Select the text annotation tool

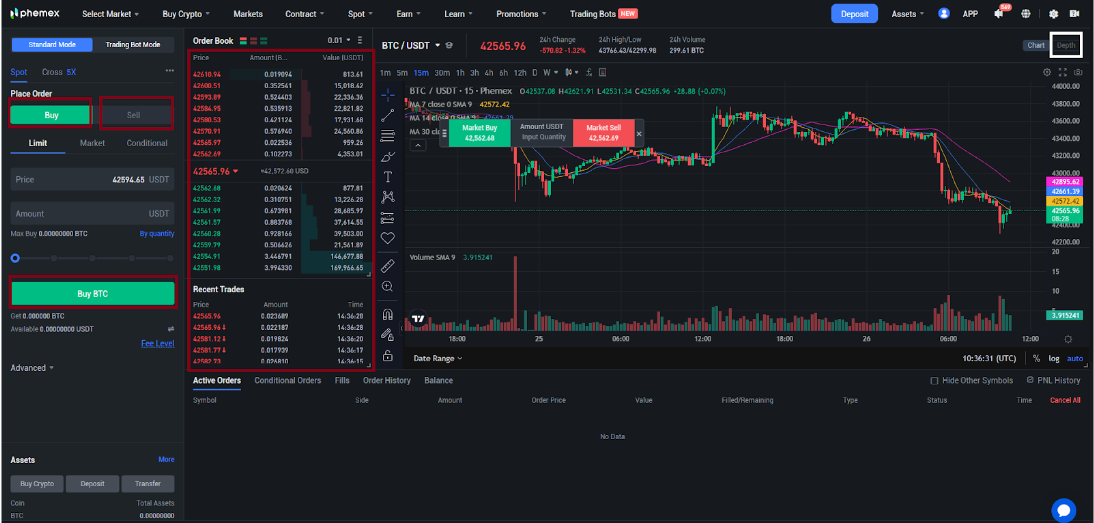pos(388,176)
